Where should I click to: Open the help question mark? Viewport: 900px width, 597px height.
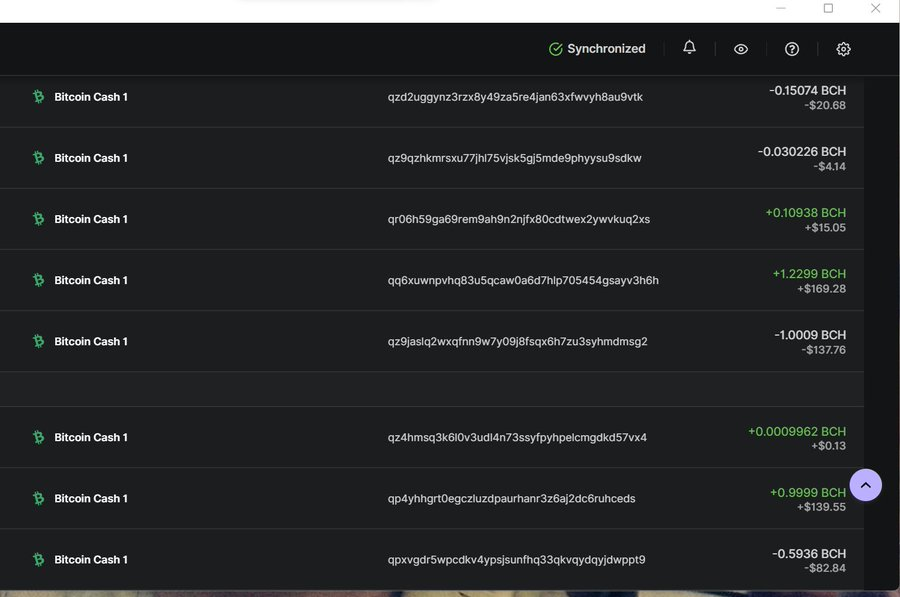point(792,49)
